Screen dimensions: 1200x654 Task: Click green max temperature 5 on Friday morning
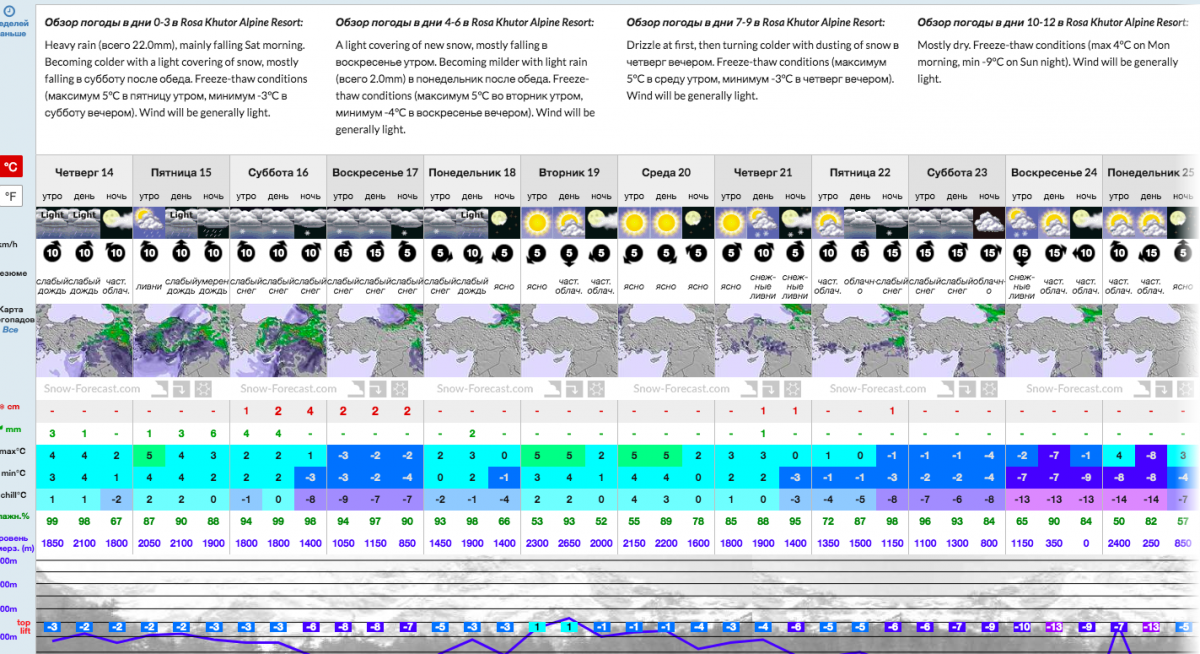coord(149,456)
